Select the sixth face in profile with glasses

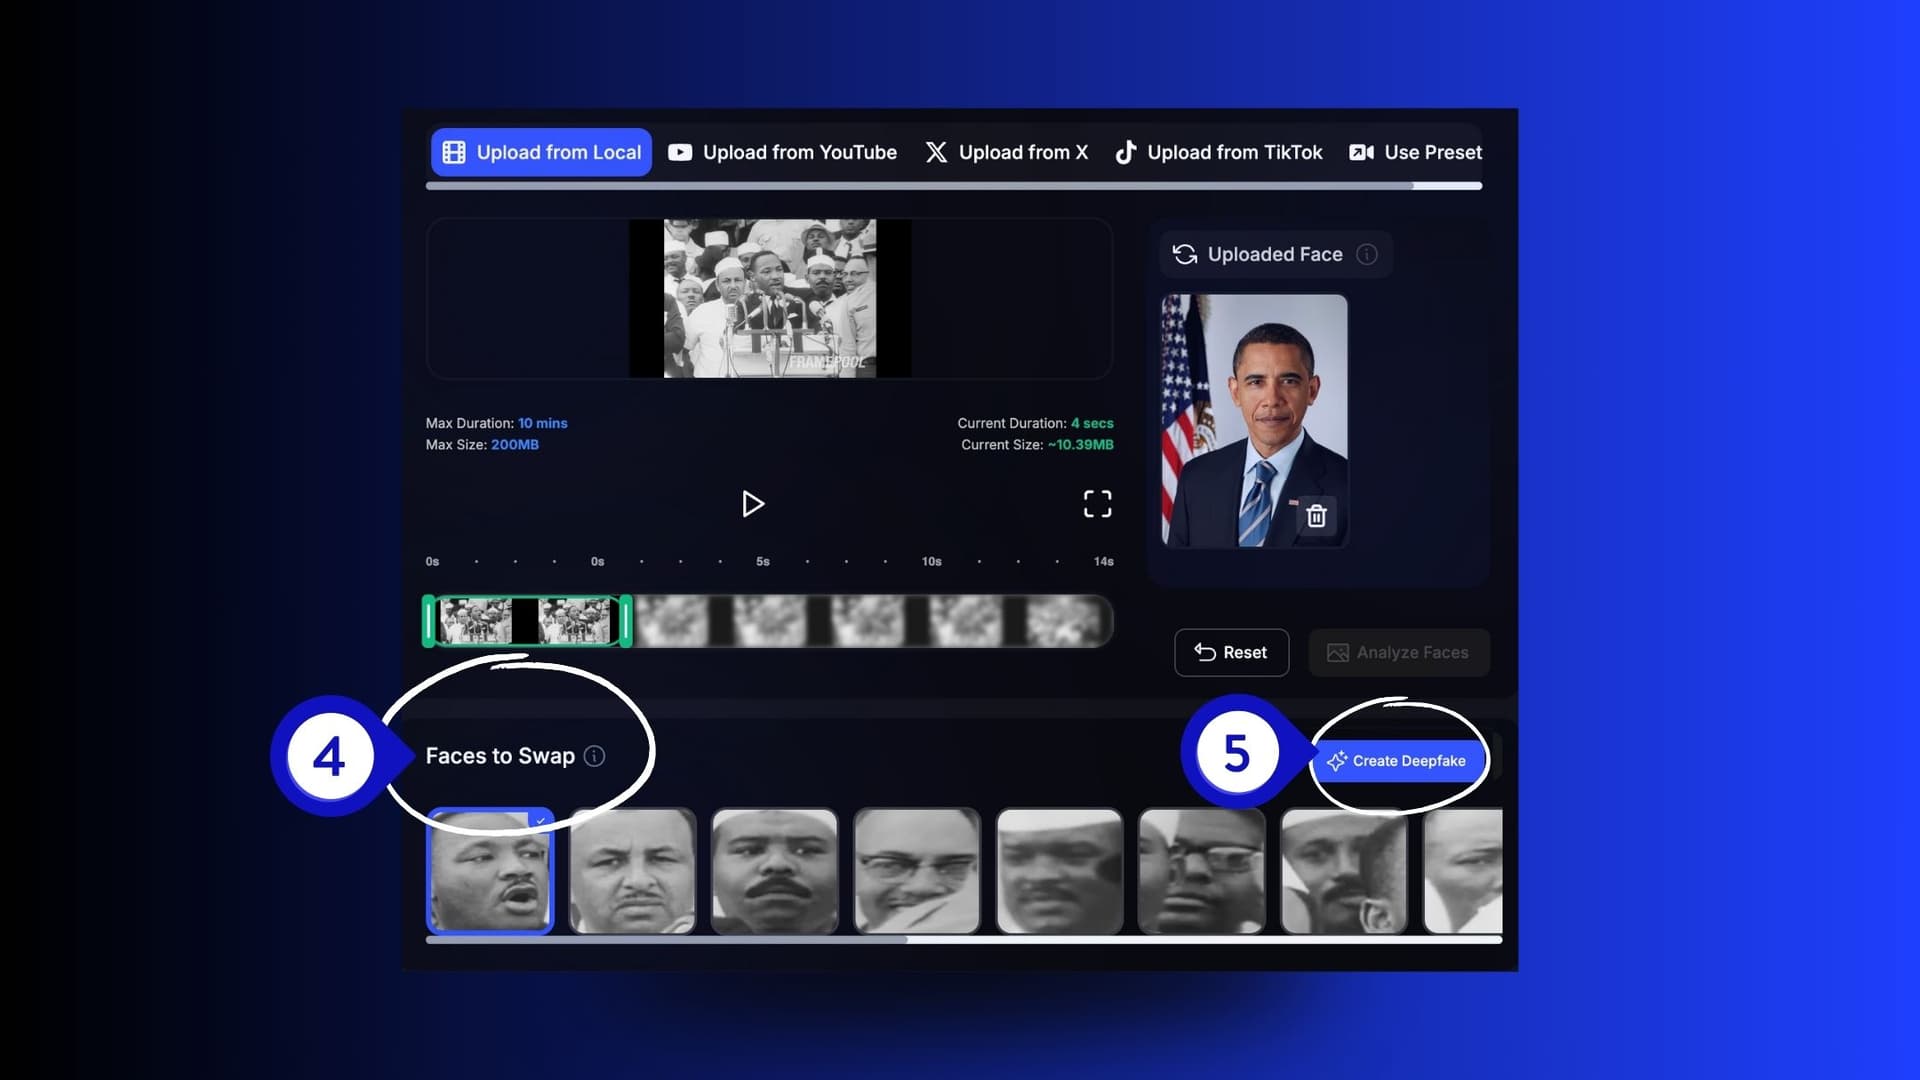coord(1202,871)
